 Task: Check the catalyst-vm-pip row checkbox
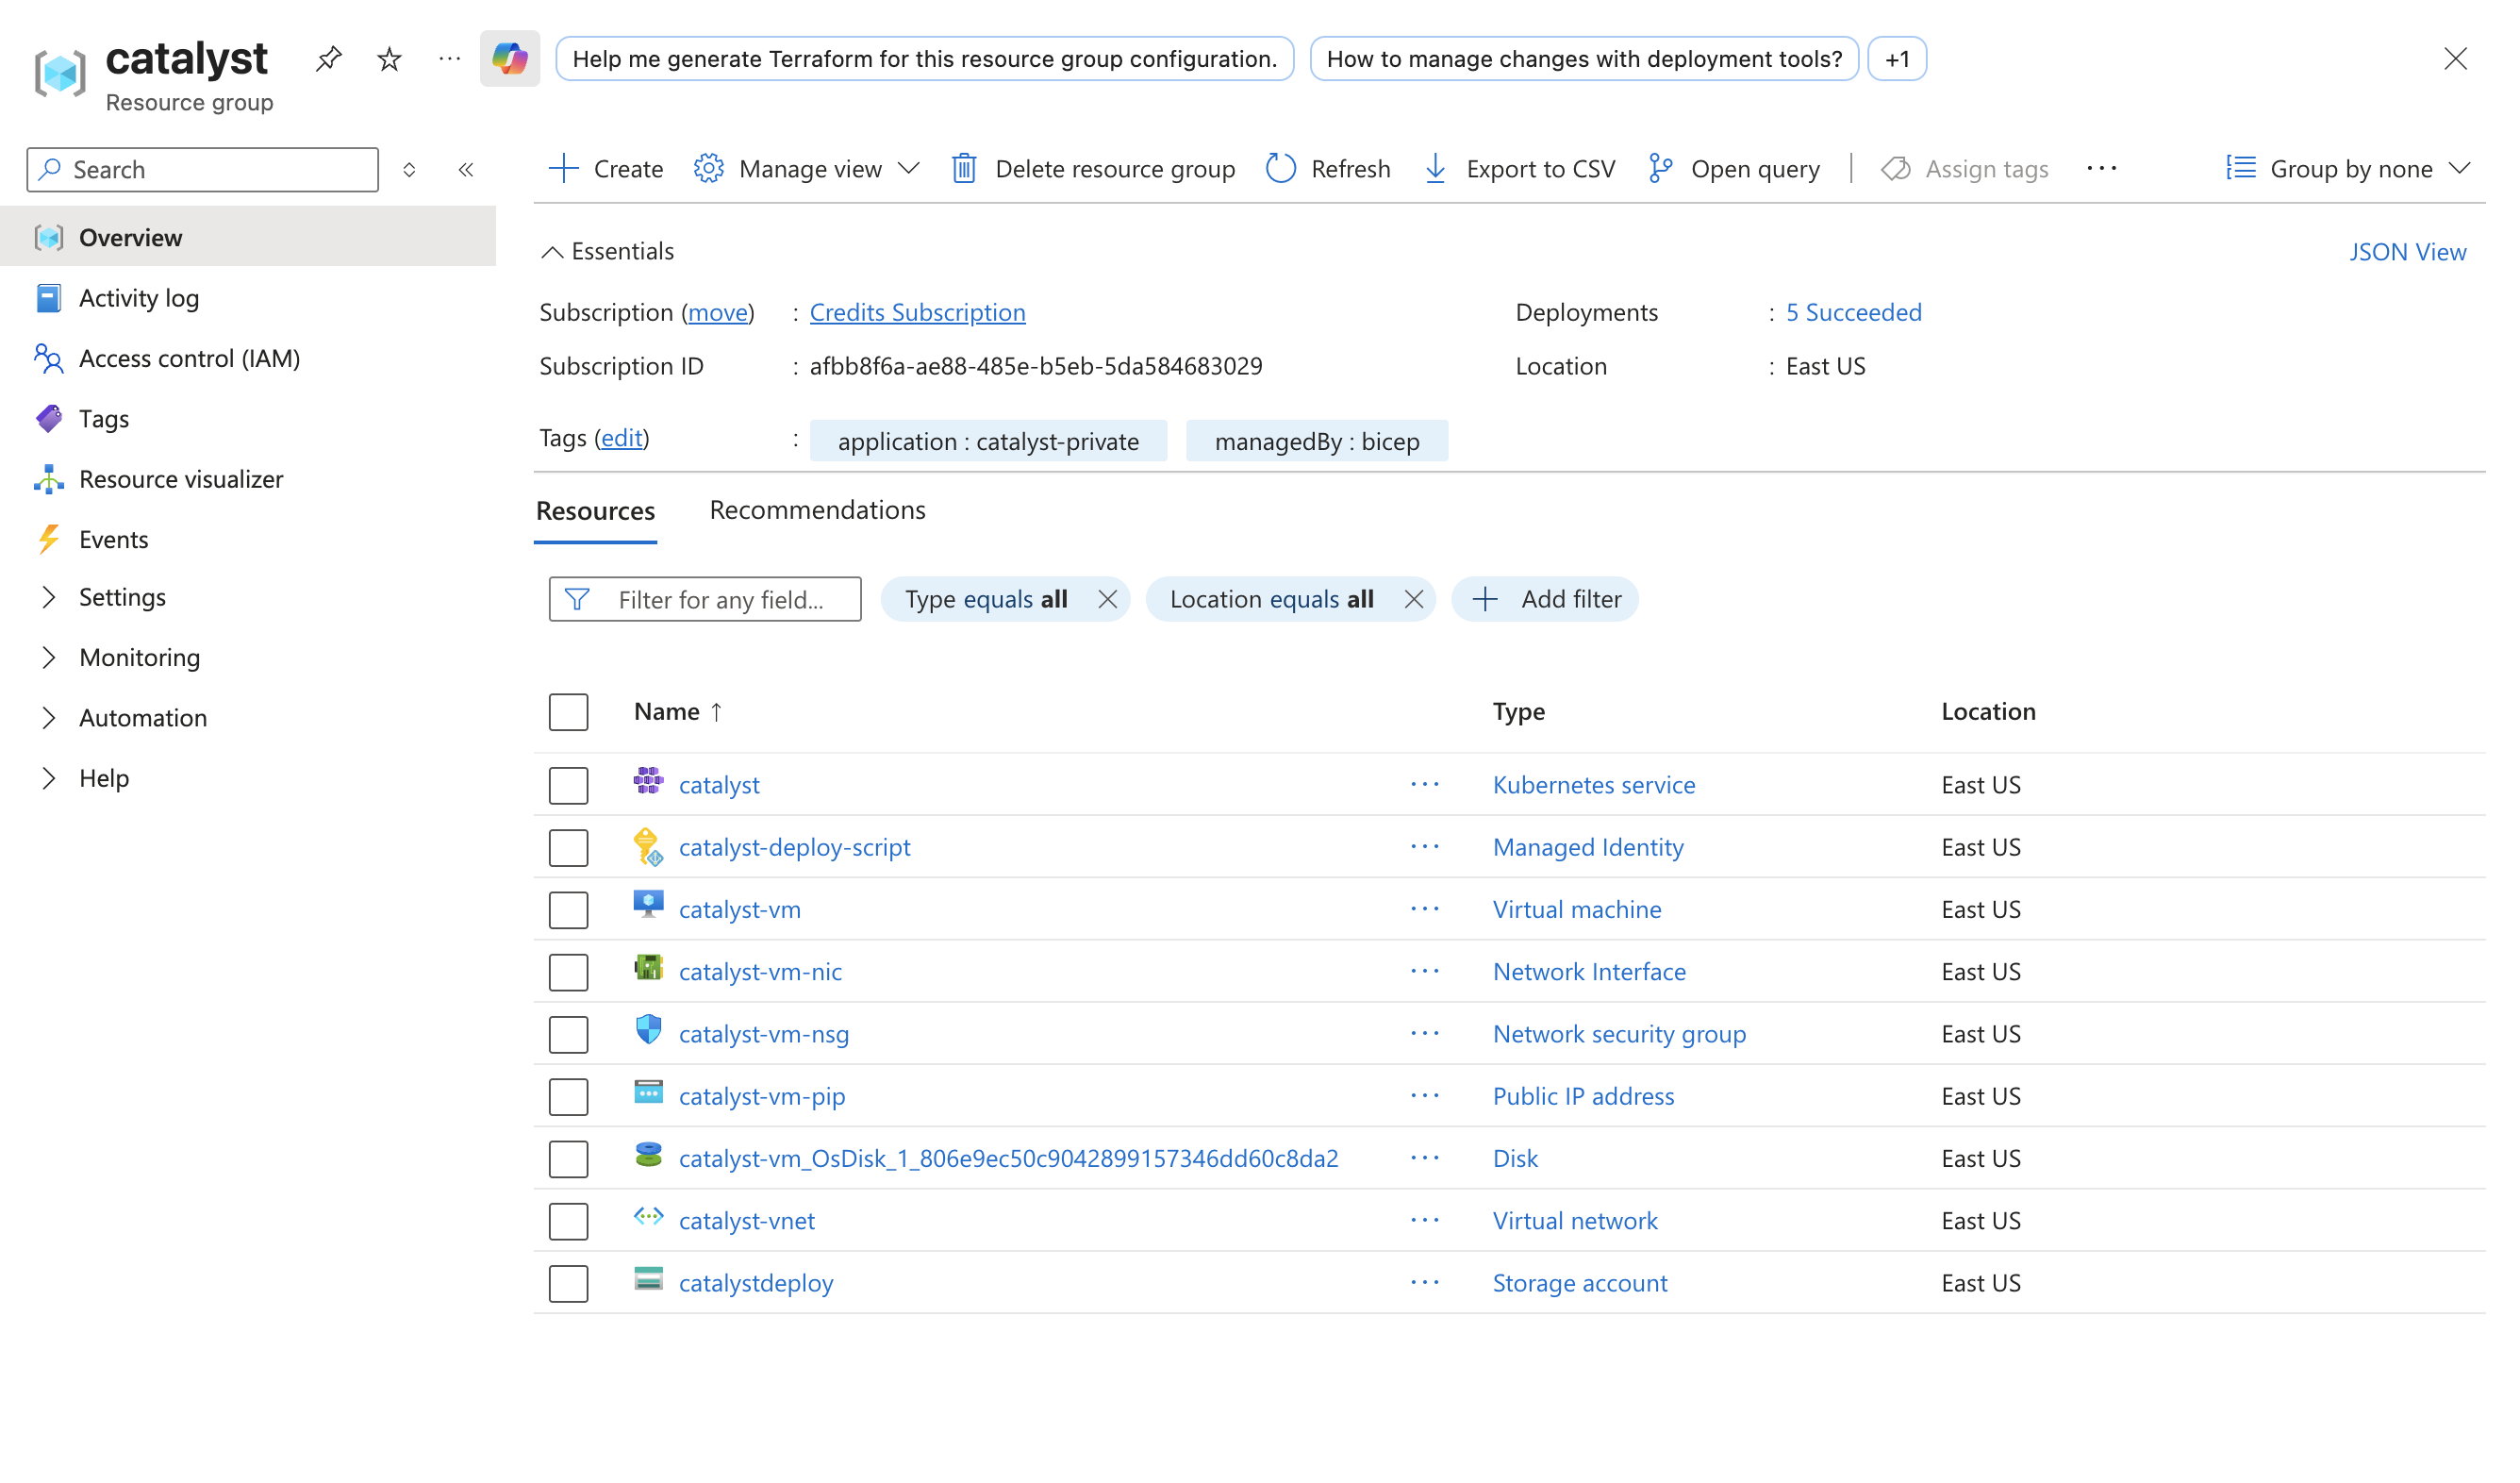[568, 1097]
